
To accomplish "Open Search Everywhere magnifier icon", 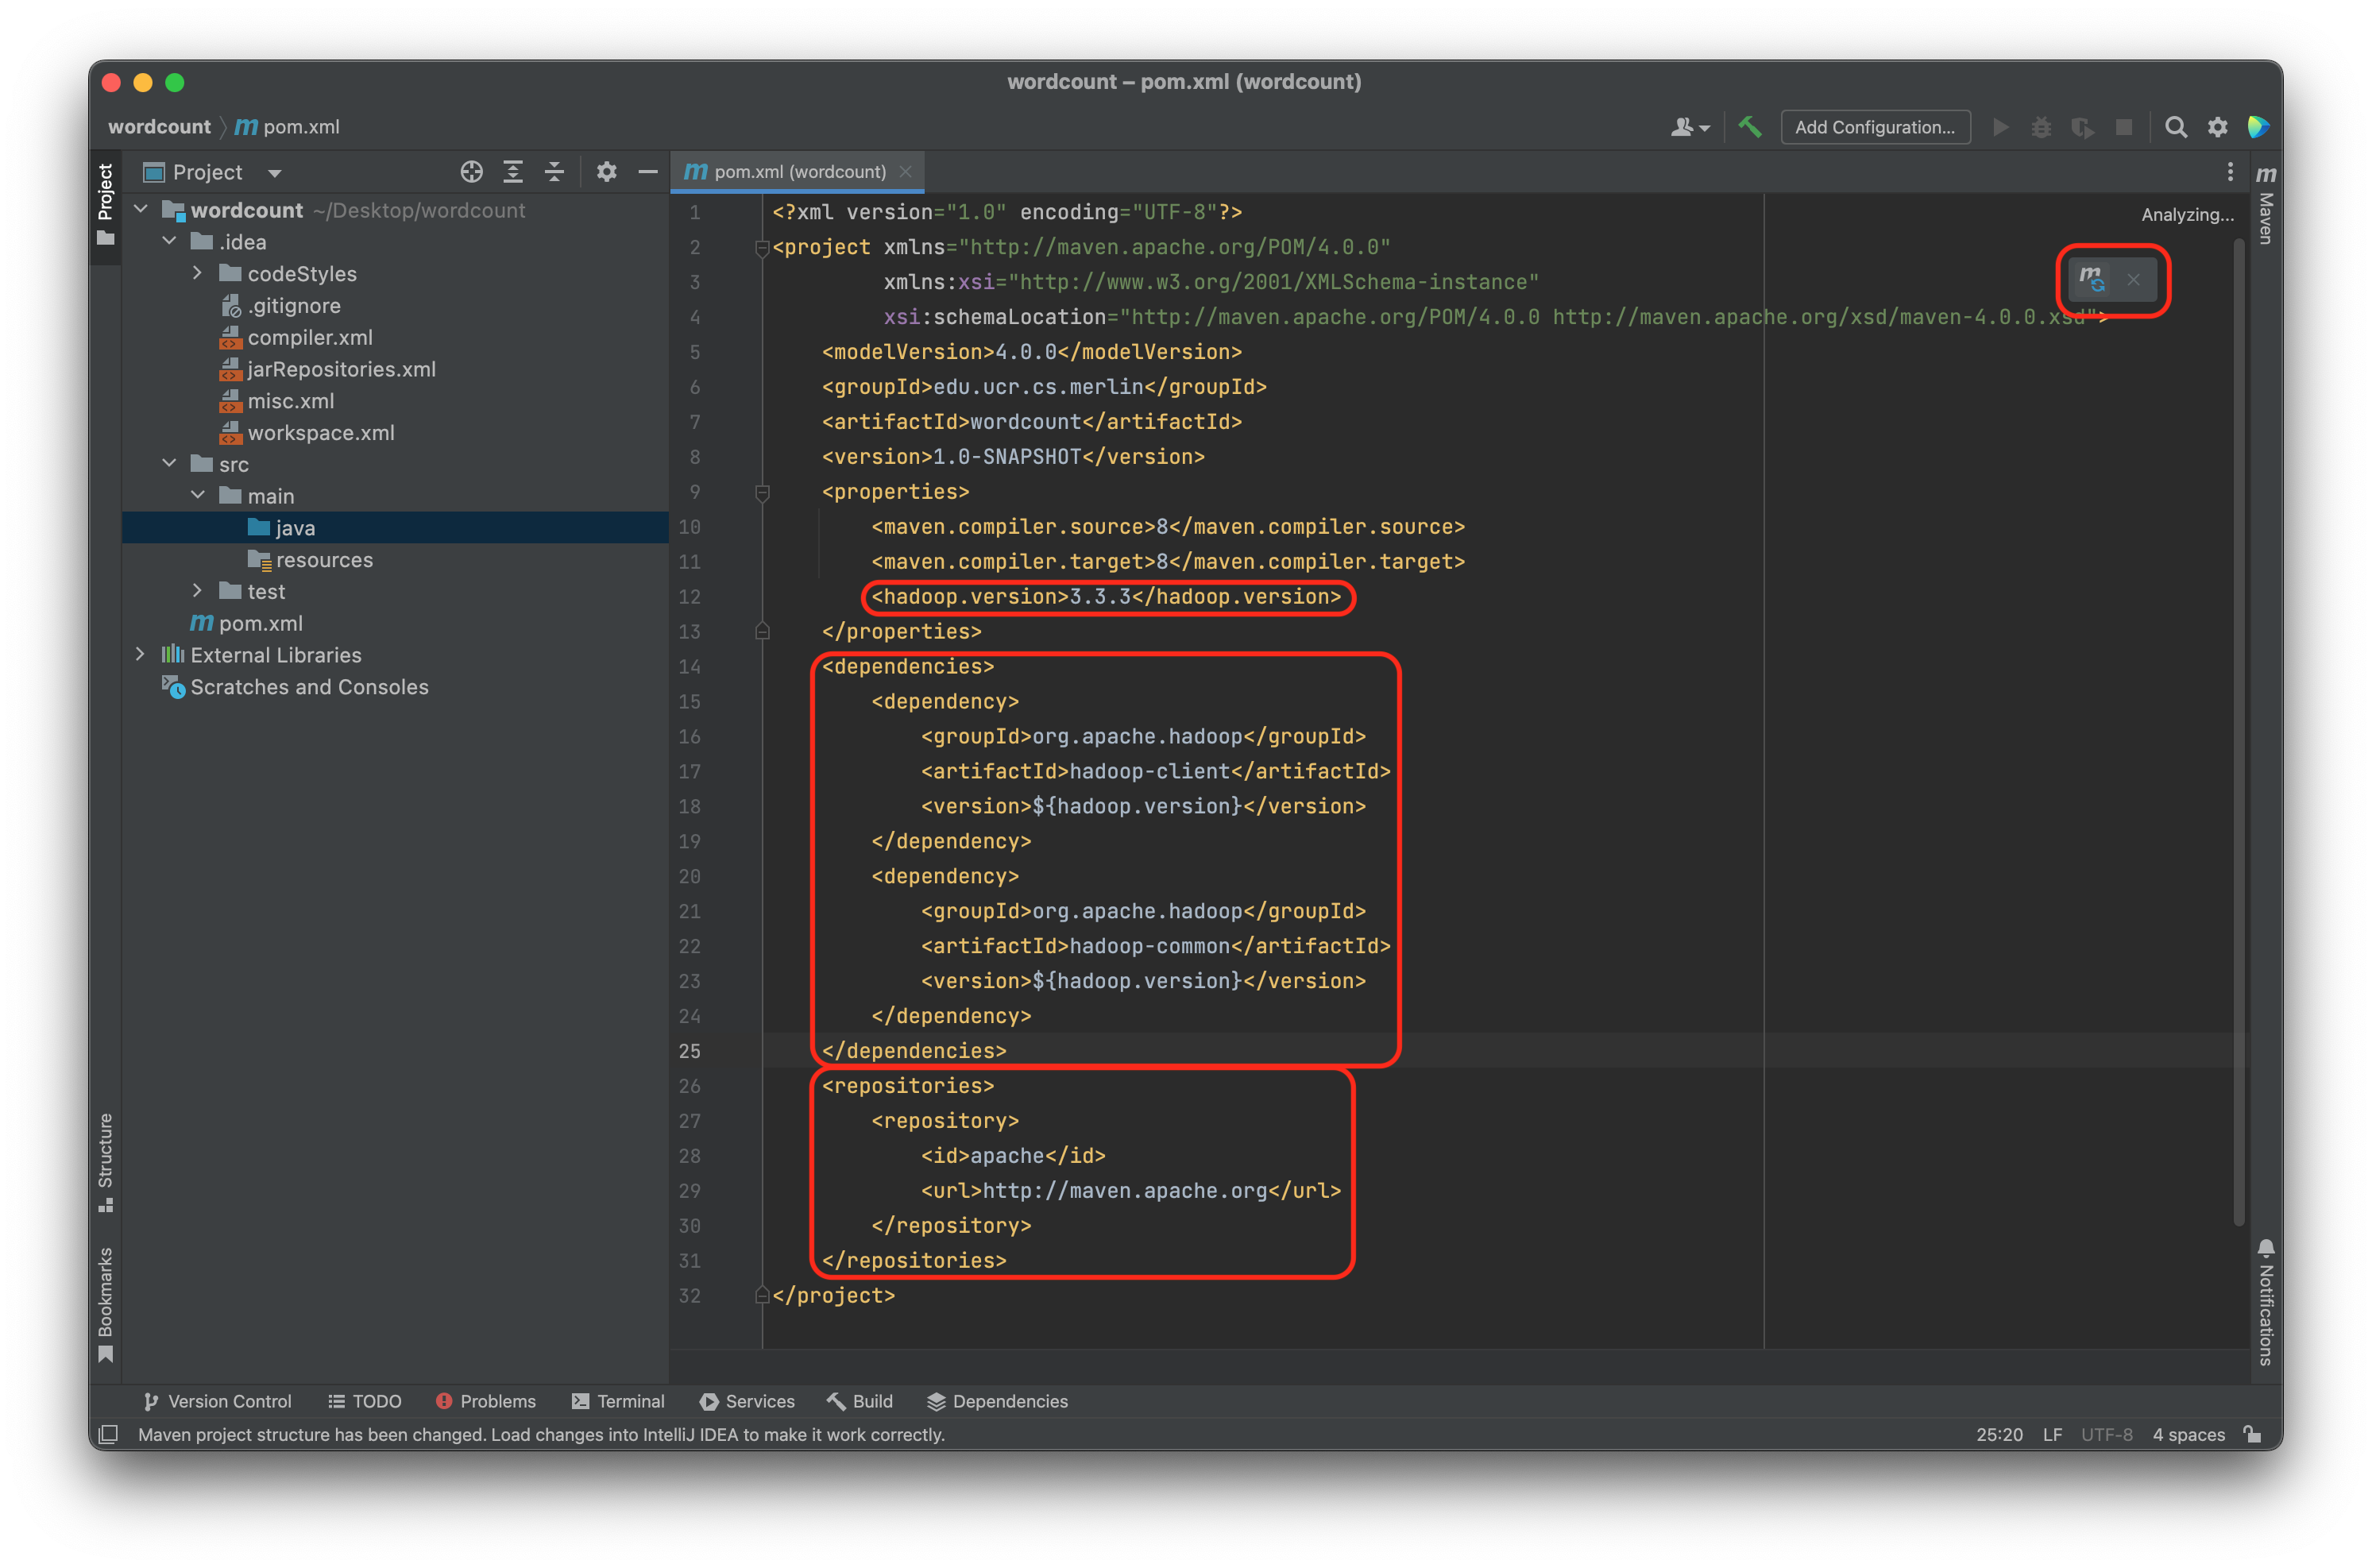I will pyautogui.click(x=2175, y=127).
